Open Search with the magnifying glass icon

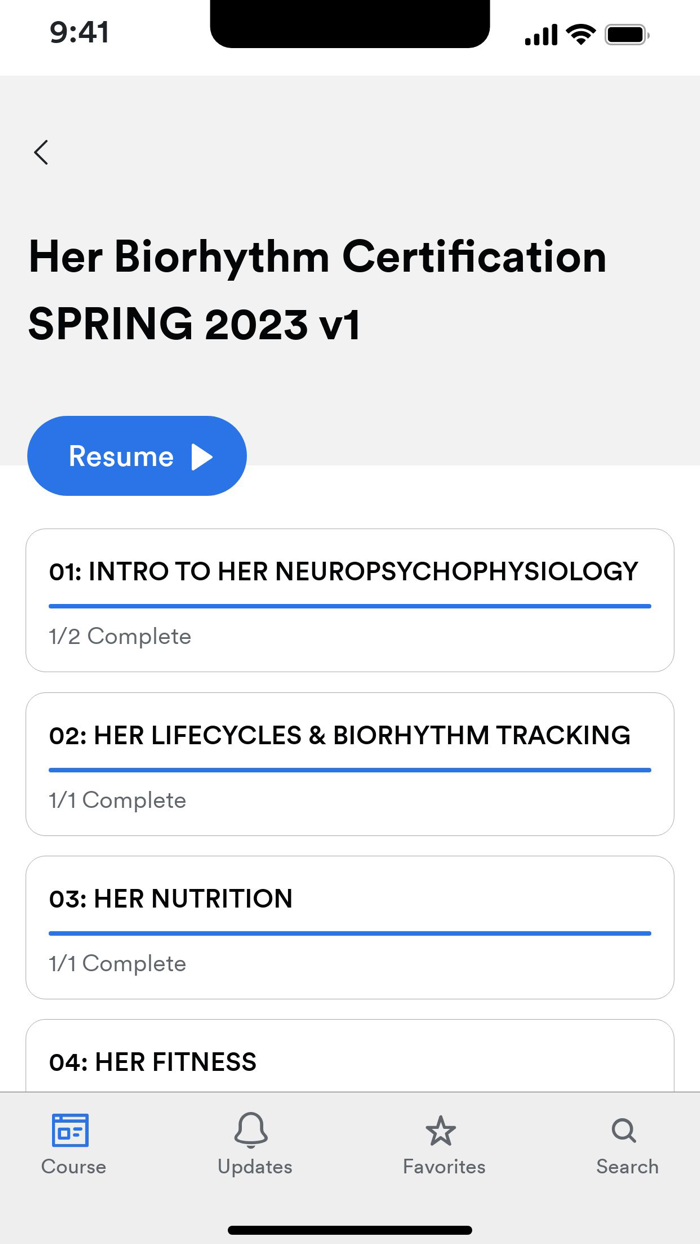click(x=624, y=1131)
